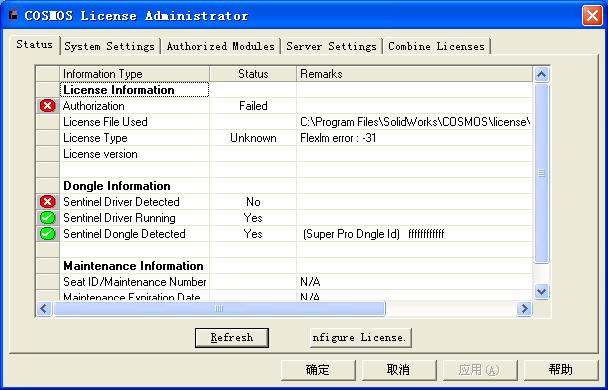Click the red error icon beside Authorization
This screenshot has height=390, width=608.
pos(48,105)
